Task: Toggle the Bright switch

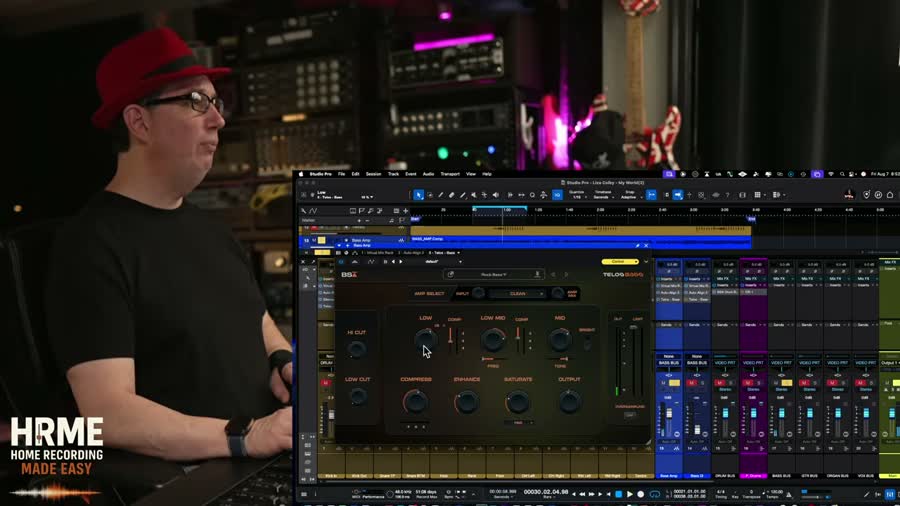Action: coord(587,343)
